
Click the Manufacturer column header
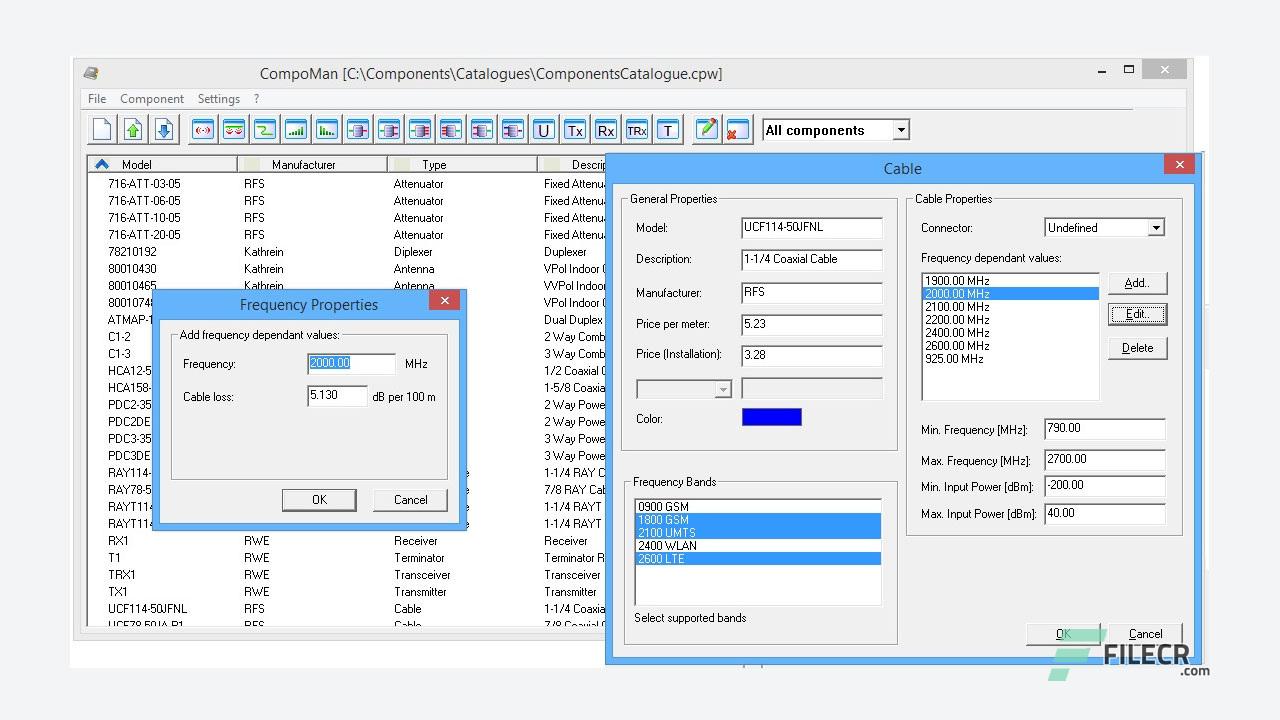tap(312, 164)
